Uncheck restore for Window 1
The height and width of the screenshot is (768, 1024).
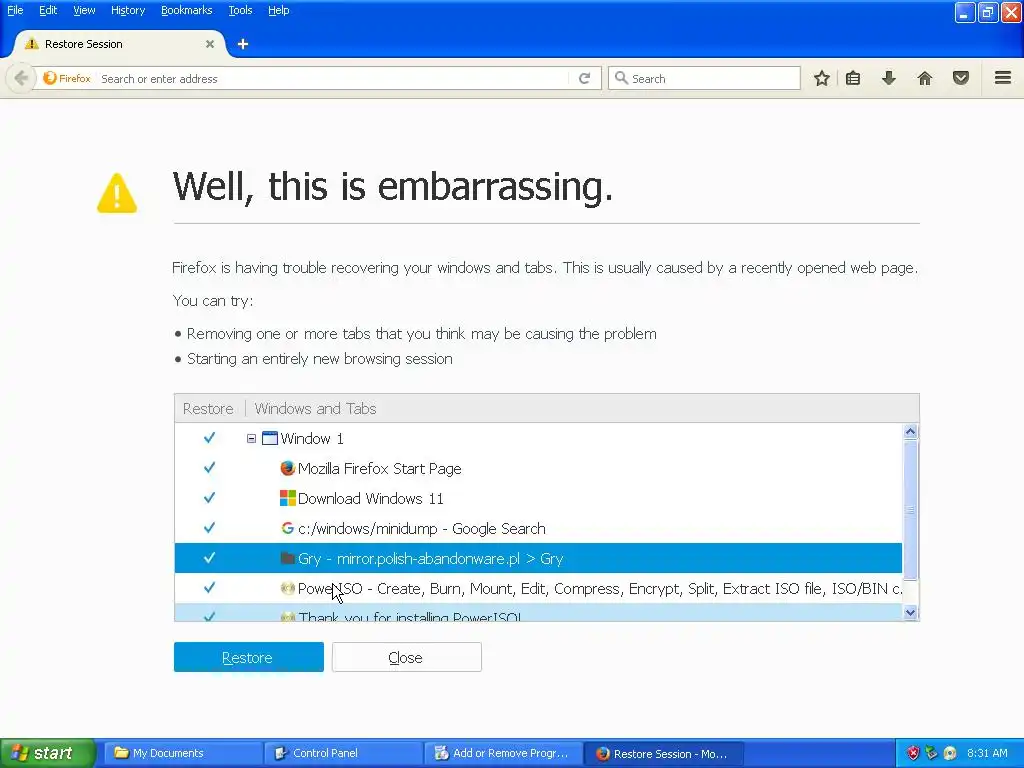coord(209,438)
